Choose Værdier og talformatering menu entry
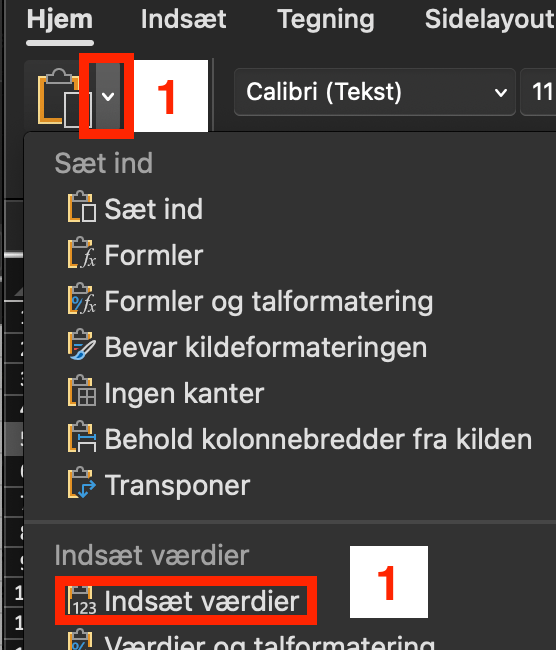Screen dimensions: 556x650 pos(270,642)
